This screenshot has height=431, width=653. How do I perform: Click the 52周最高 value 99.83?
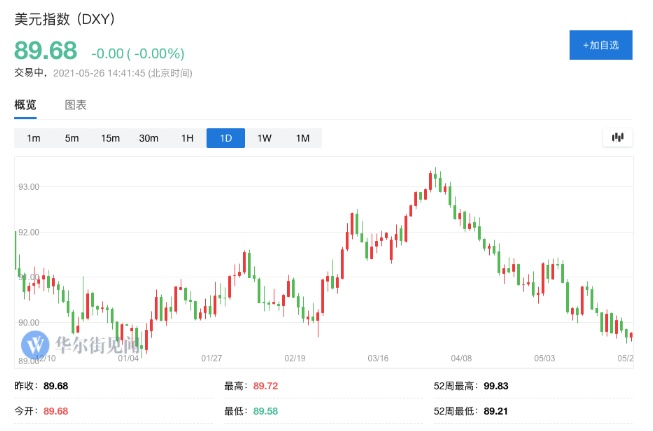coord(497,385)
